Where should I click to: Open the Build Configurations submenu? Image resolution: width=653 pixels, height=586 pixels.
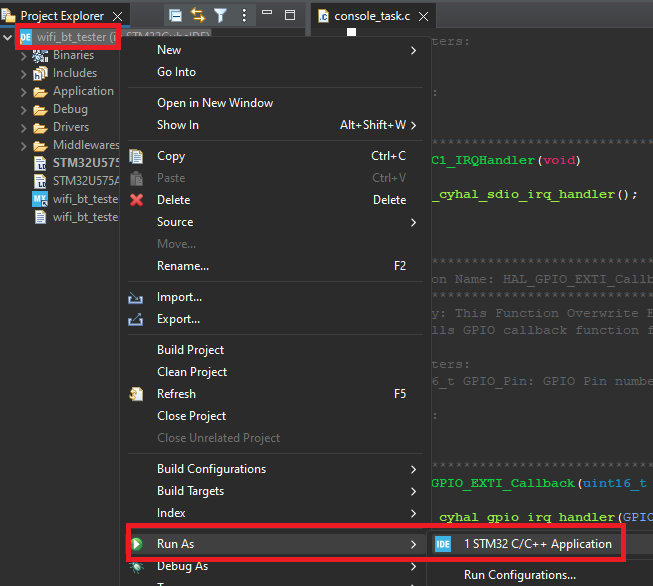pos(275,469)
